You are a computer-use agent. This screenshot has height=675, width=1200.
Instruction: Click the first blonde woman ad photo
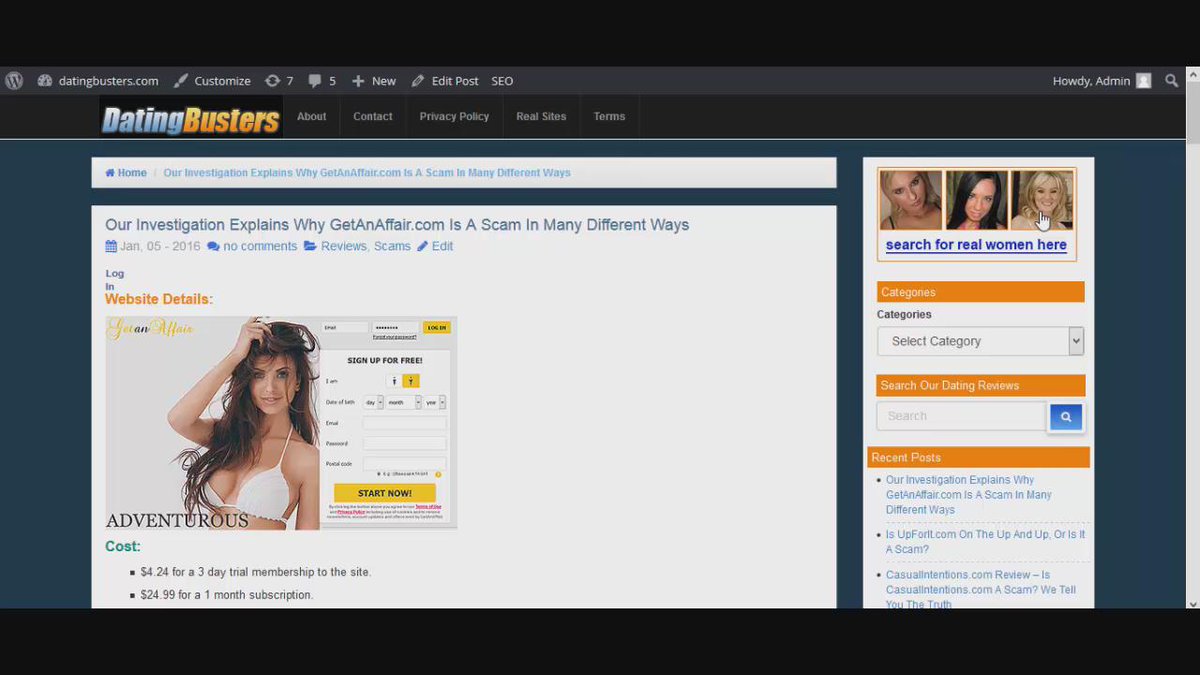click(911, 200)
